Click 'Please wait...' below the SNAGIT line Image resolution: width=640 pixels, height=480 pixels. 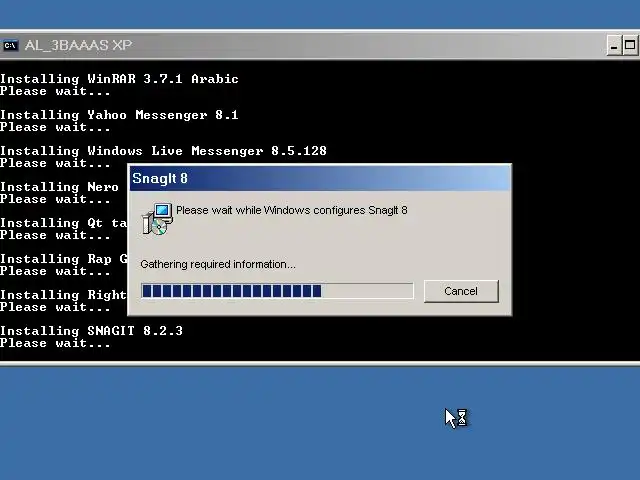(x=55, y=343)
